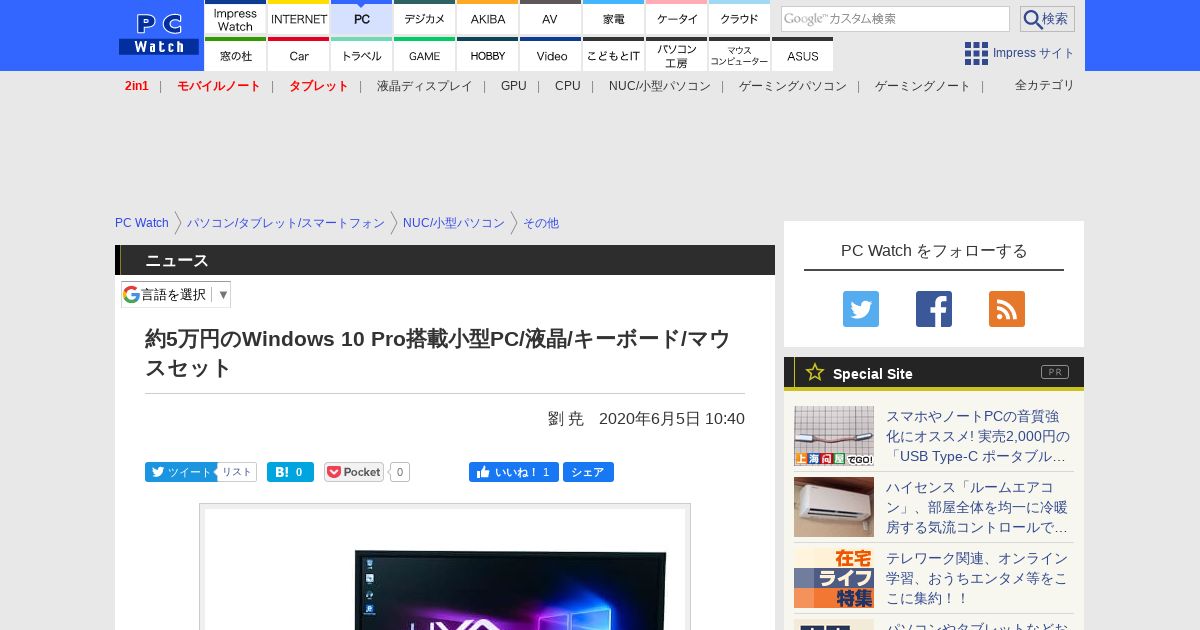Click the Impress サイト link text
The image size is (1200, 630).
click(1034, 53)
